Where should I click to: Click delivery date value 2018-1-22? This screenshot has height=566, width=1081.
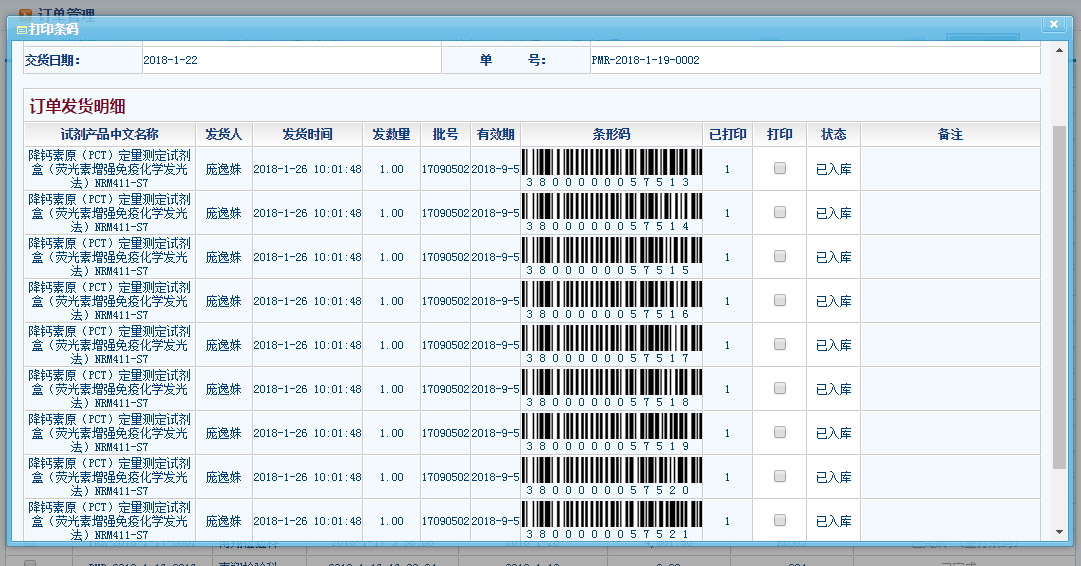[x=170, y=60]
